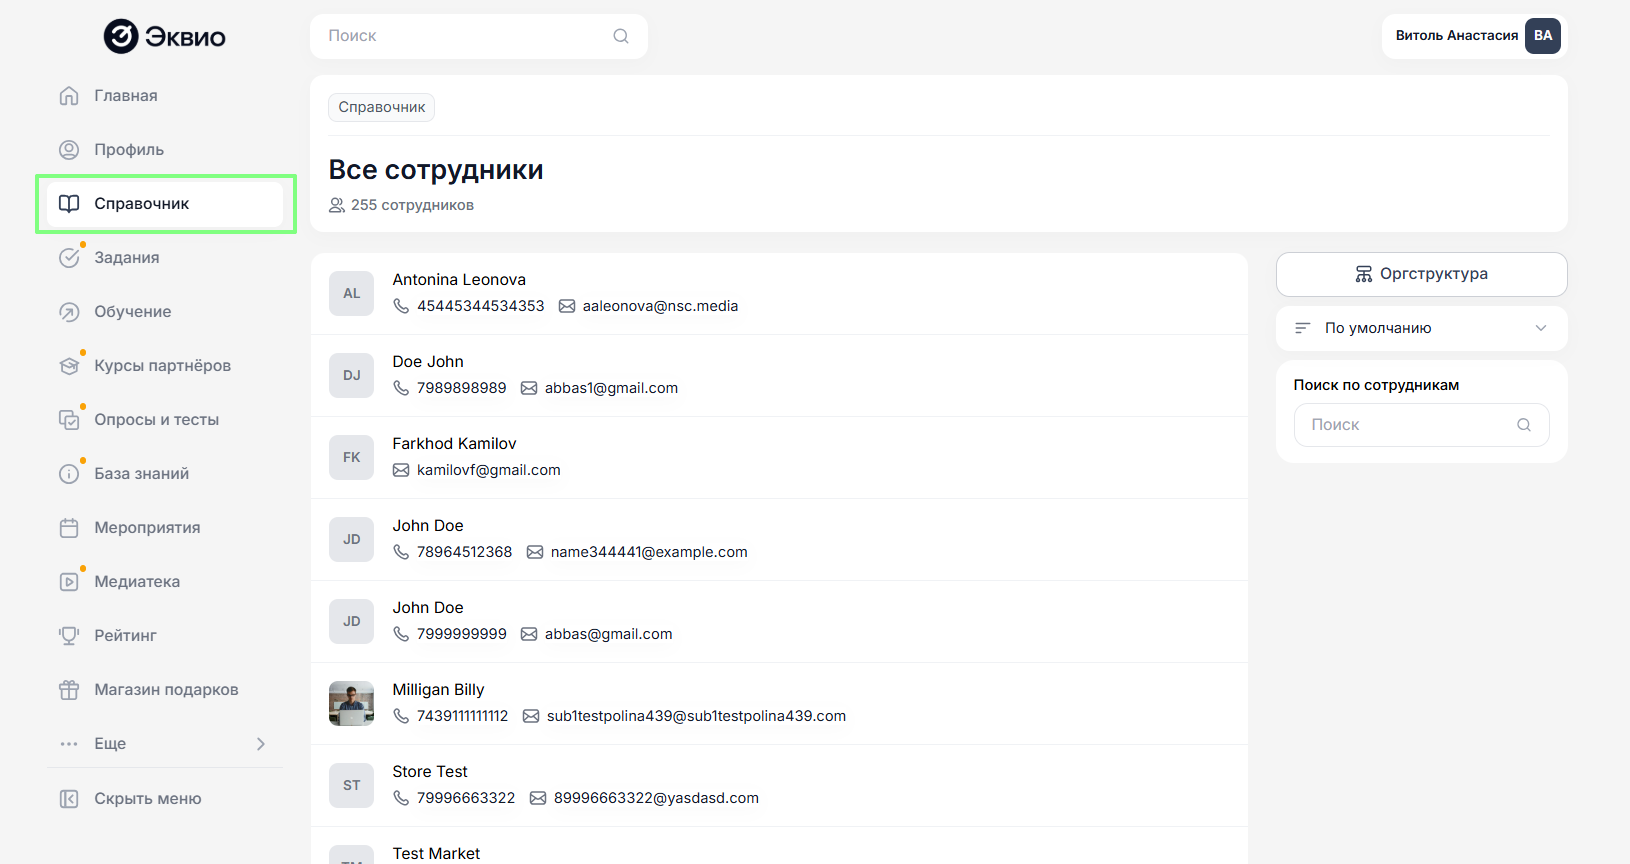Click the Все сотрудники heading
The image size is (1630, 864).
coord(436,170)
